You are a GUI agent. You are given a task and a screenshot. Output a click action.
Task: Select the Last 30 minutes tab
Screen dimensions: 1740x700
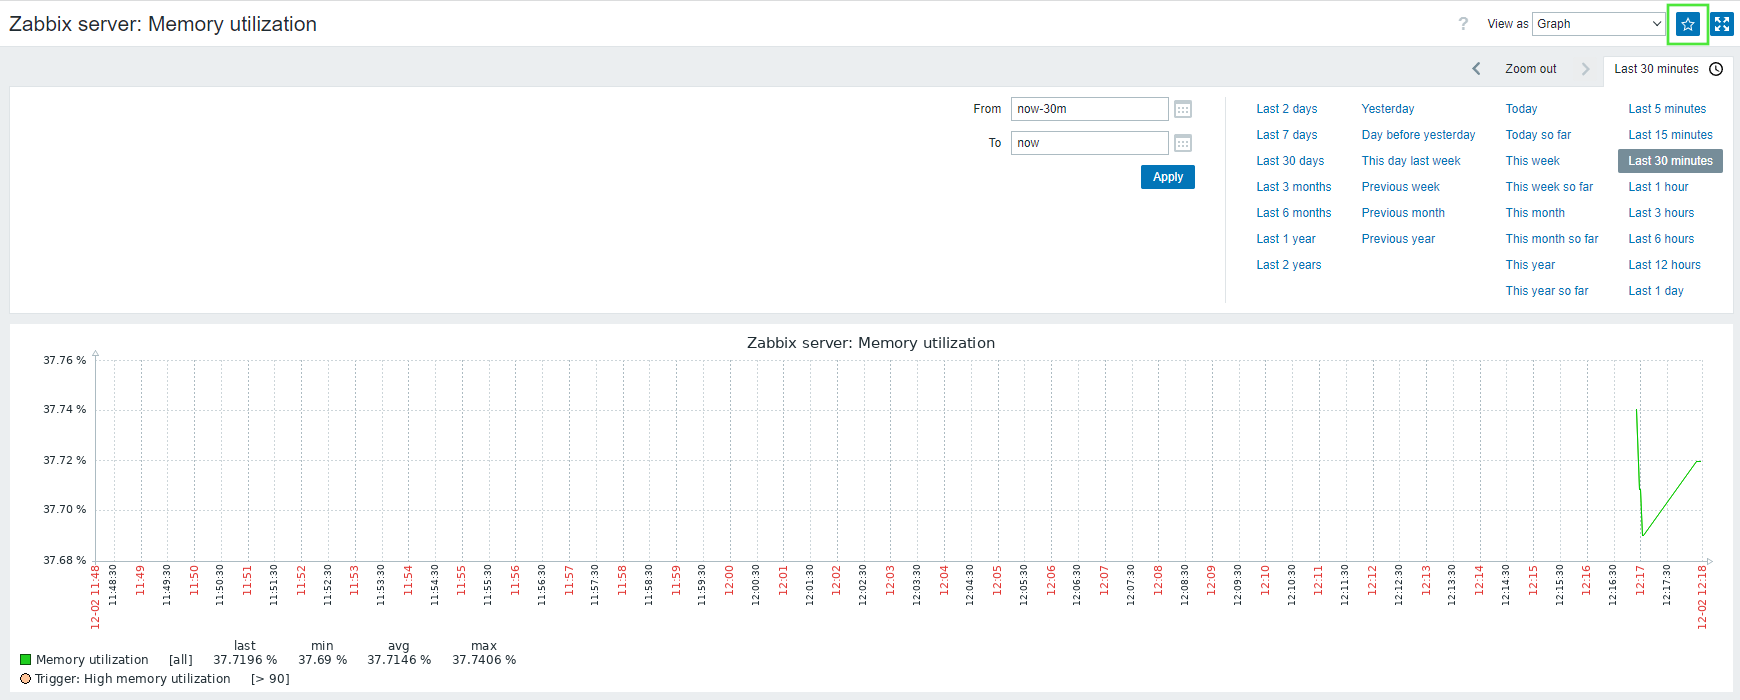[1667, 69]
